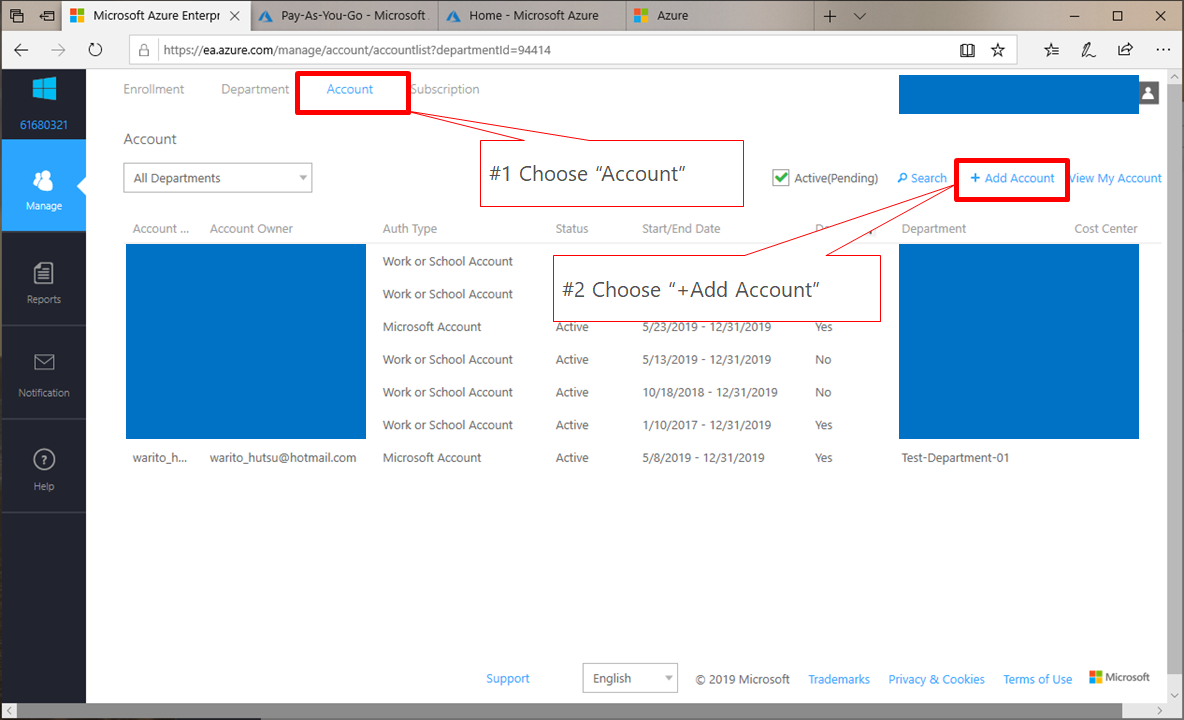The width and height of the screenshot is (1184, 720).
Task: Click the browser address bar URL
Action: coord(356,50)
